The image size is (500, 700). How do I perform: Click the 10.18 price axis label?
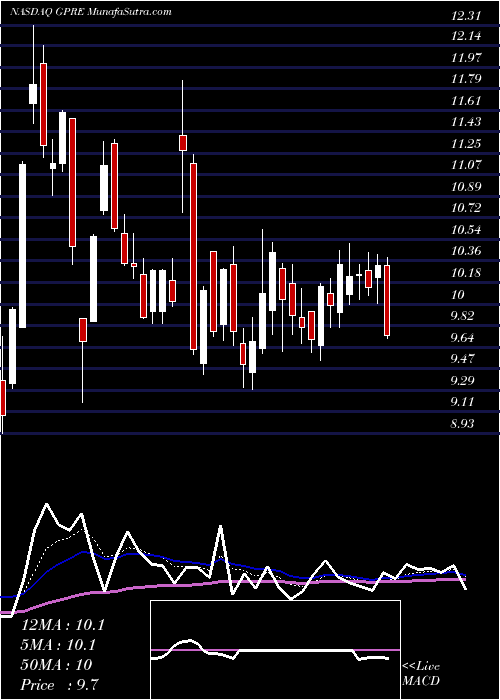click(x=466, y=273)
